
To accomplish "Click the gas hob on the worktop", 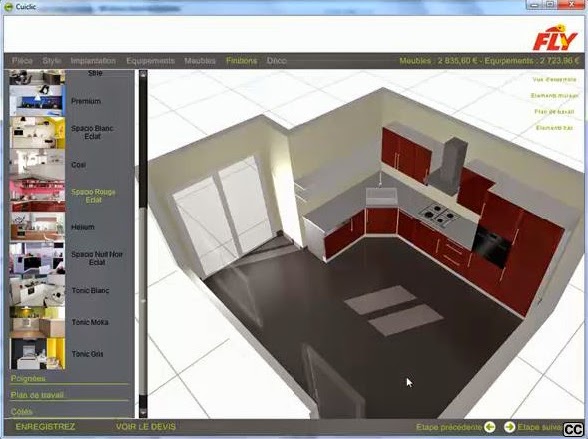I will 438,214.
